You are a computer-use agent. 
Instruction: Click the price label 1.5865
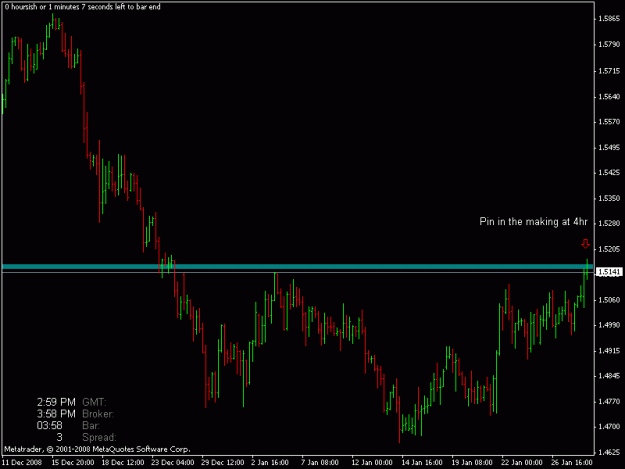click(x=609, y=18)
